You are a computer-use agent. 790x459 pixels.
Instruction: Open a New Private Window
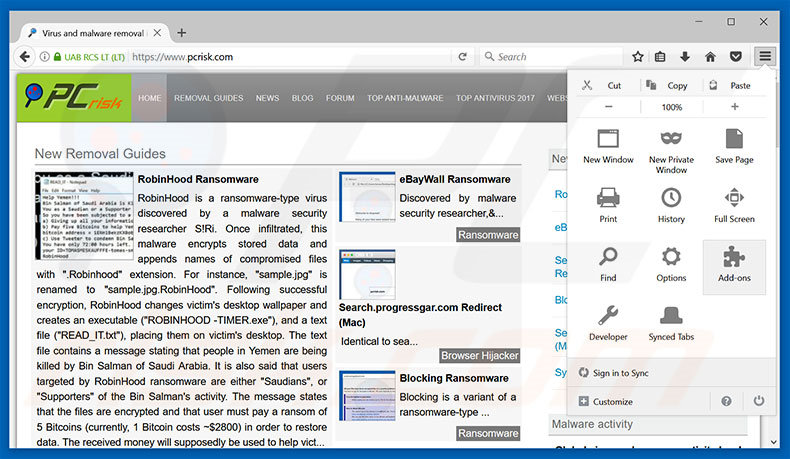(671, 151)
